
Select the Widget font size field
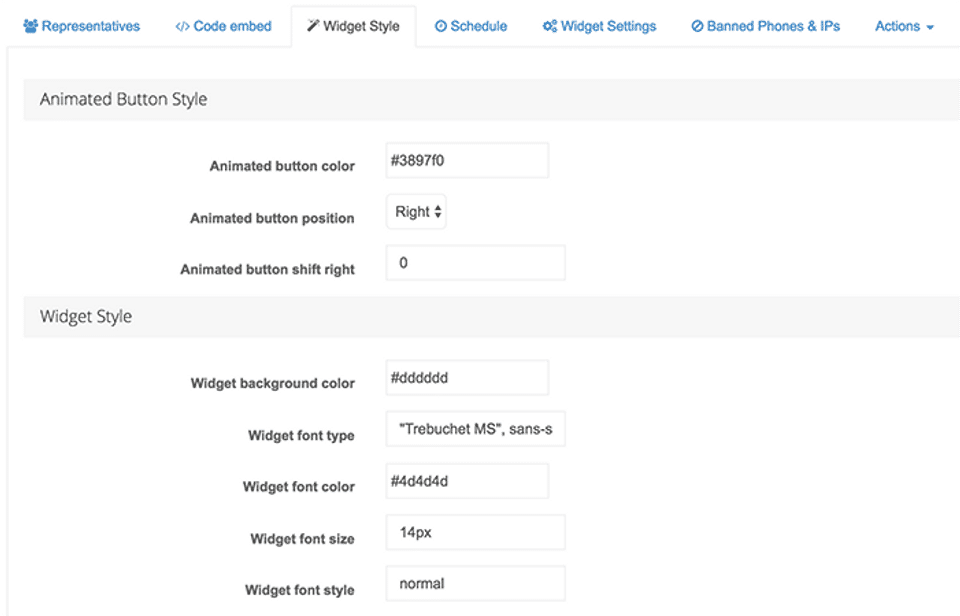coord(475,532)
